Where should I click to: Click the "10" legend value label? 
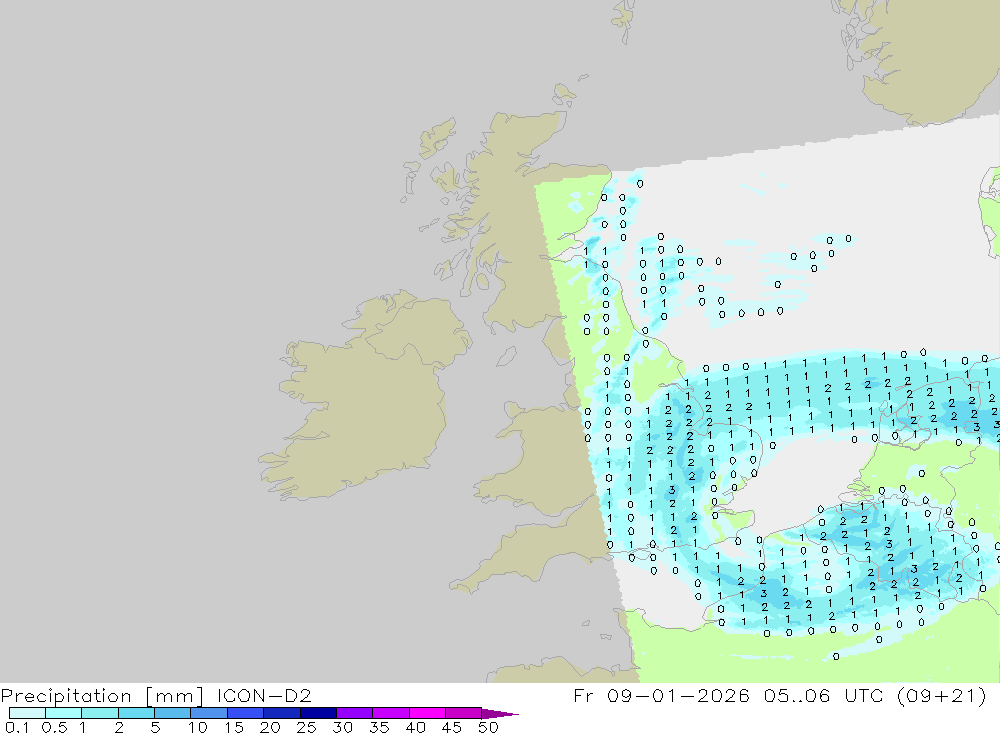198,727
